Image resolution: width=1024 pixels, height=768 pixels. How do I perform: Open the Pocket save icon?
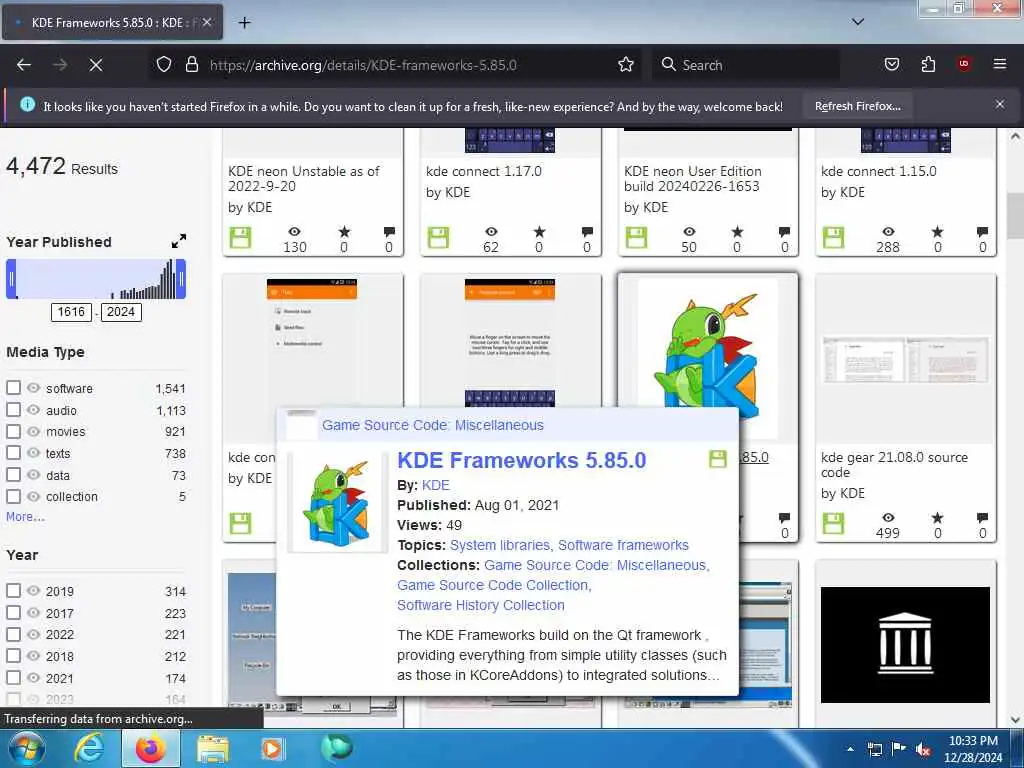[x=891, y=65]
